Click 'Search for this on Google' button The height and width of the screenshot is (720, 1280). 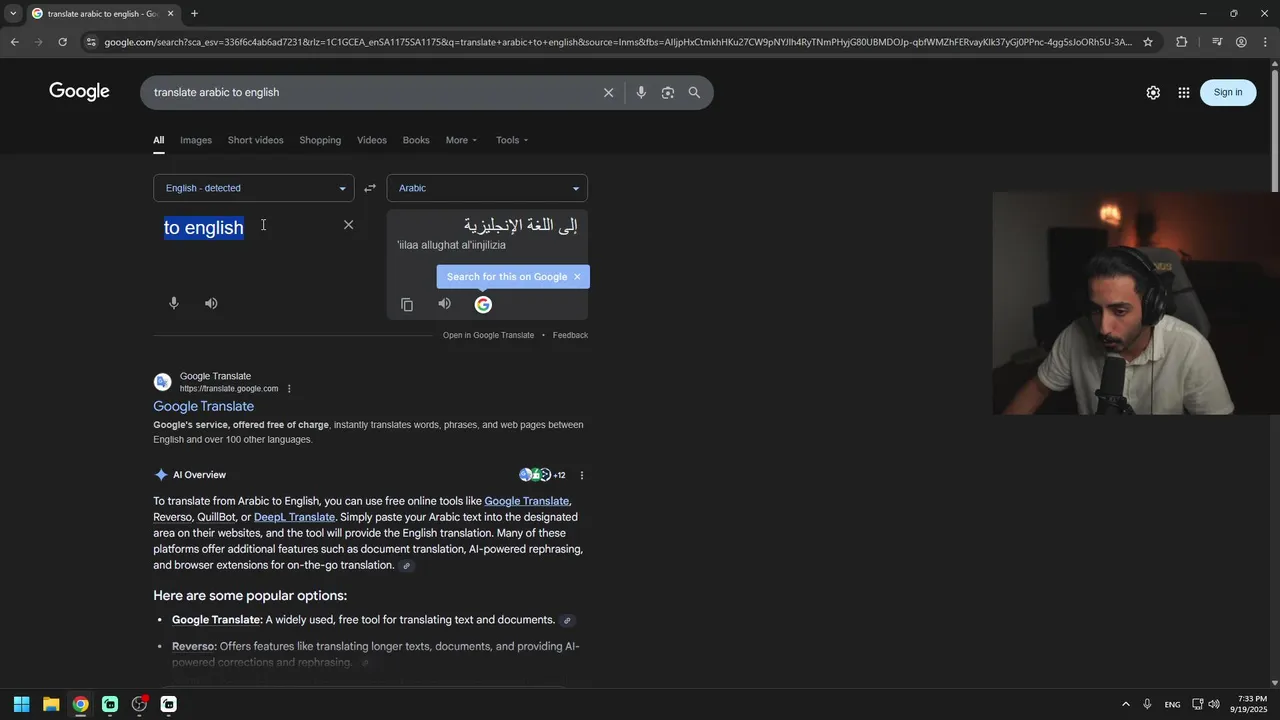pyautogui.click(x=507, y=277)
